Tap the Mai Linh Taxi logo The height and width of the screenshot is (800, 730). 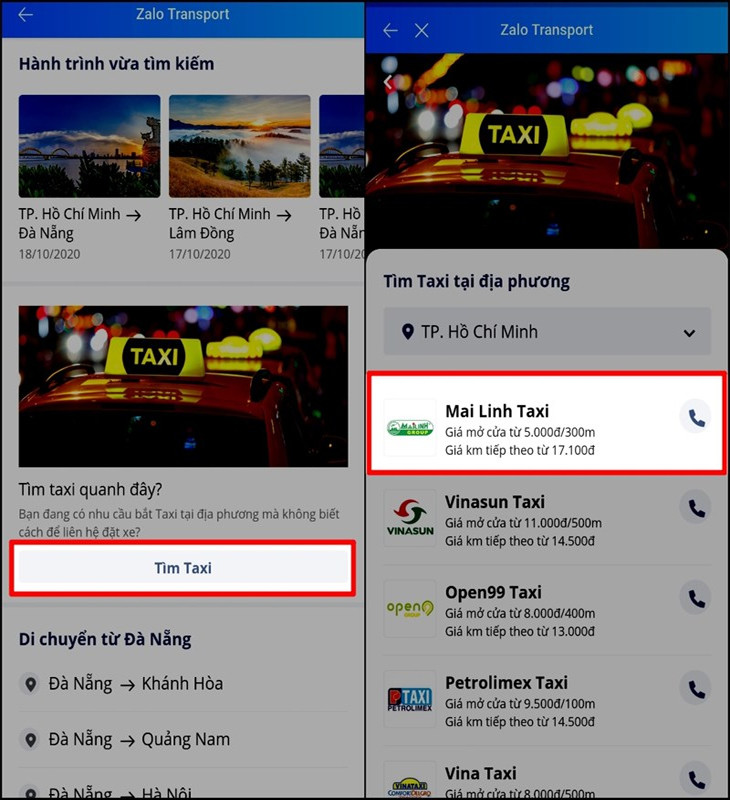coord(410,428)
